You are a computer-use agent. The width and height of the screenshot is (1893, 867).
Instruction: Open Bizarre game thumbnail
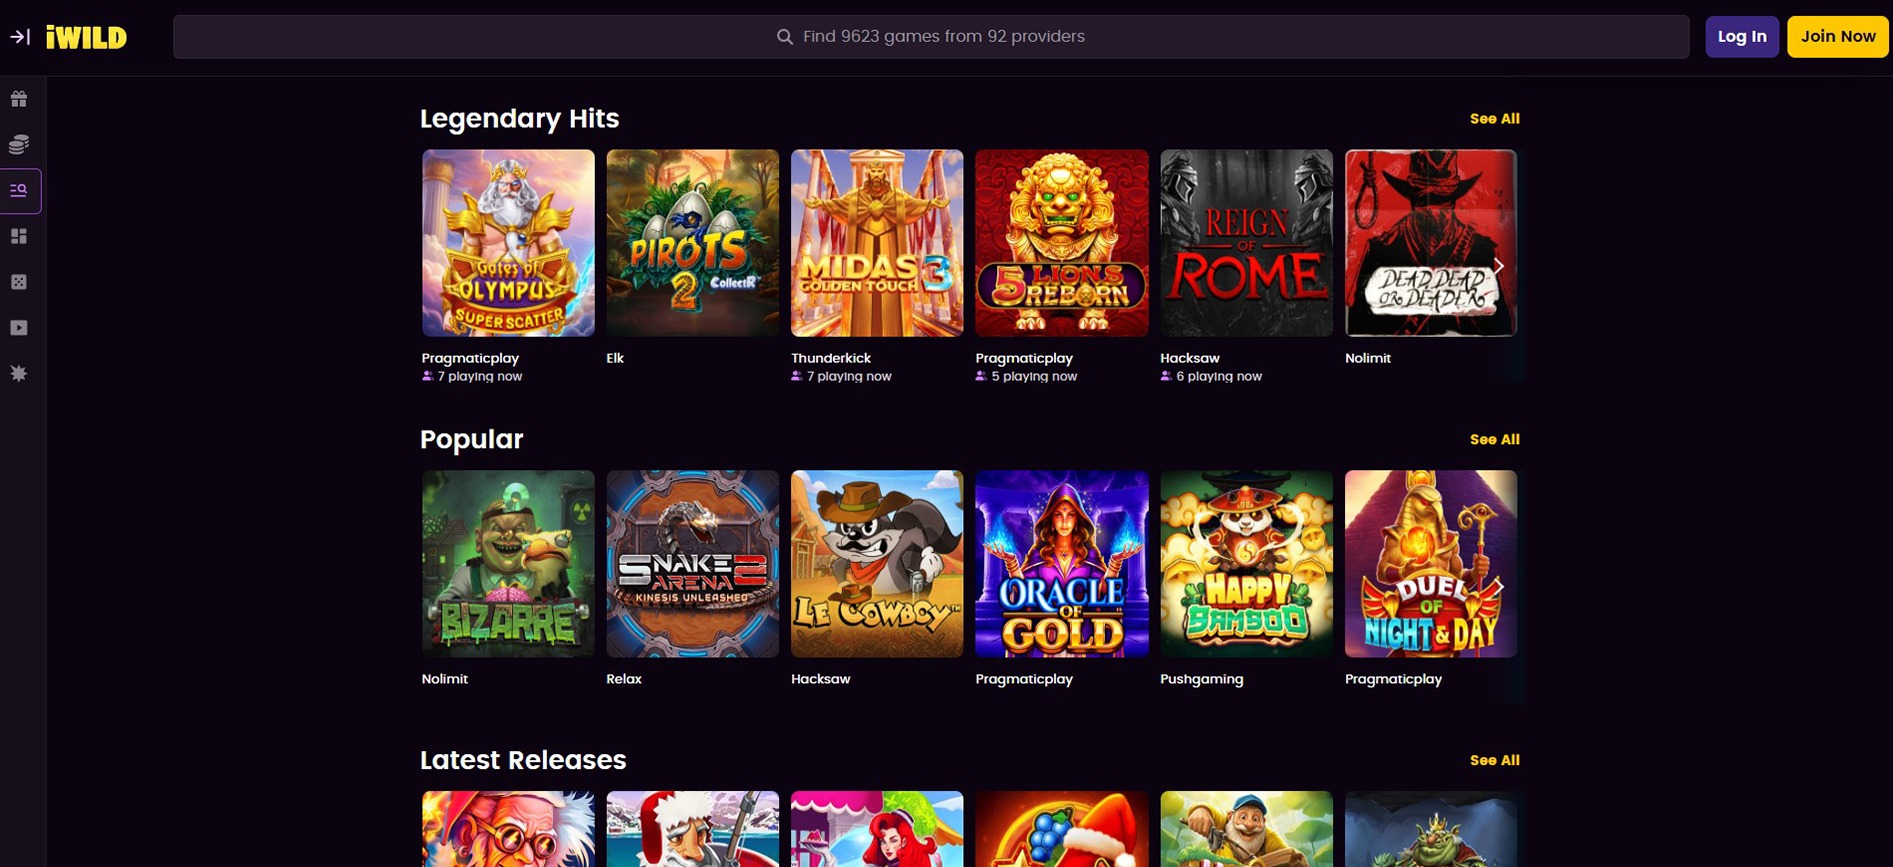(x=508, y=564)
